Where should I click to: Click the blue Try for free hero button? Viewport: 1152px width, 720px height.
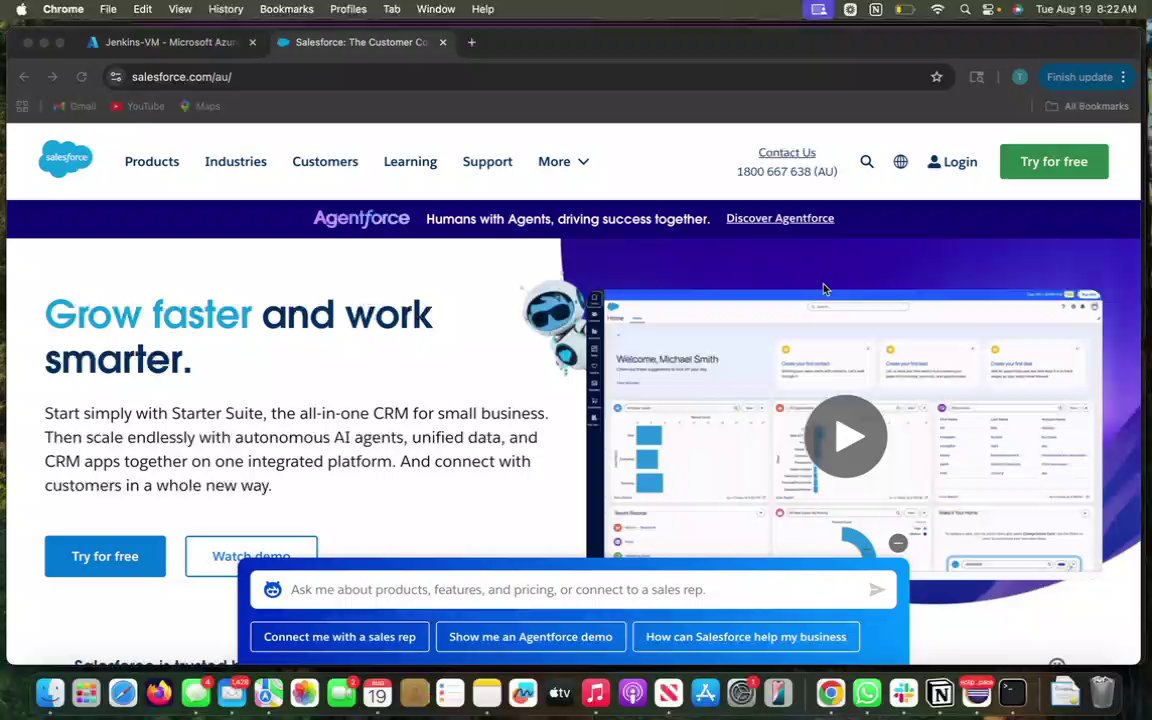(x=105, y=556)
